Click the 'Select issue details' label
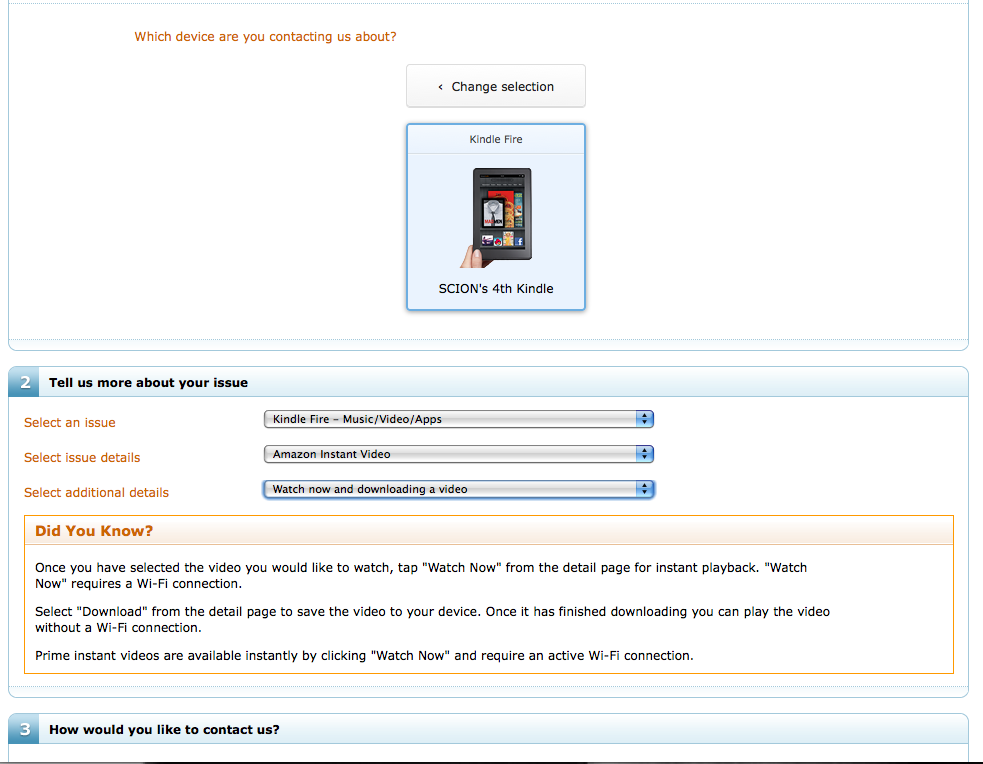 [x=82, y=458]
